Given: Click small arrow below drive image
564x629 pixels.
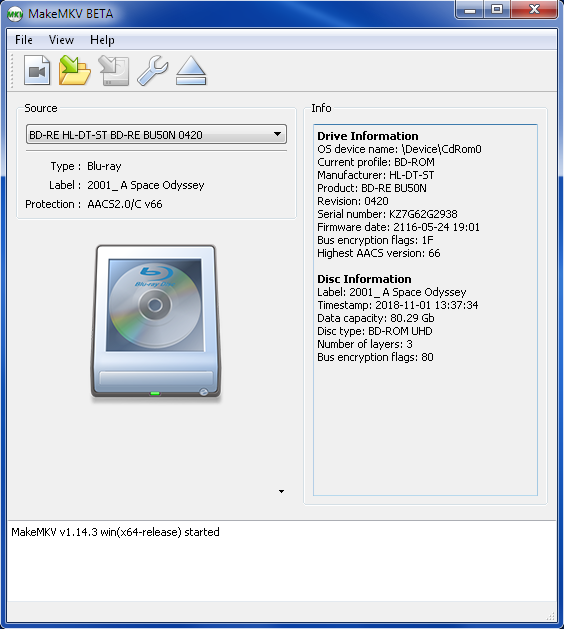Looking at the screenshot, I should point(281,491).
